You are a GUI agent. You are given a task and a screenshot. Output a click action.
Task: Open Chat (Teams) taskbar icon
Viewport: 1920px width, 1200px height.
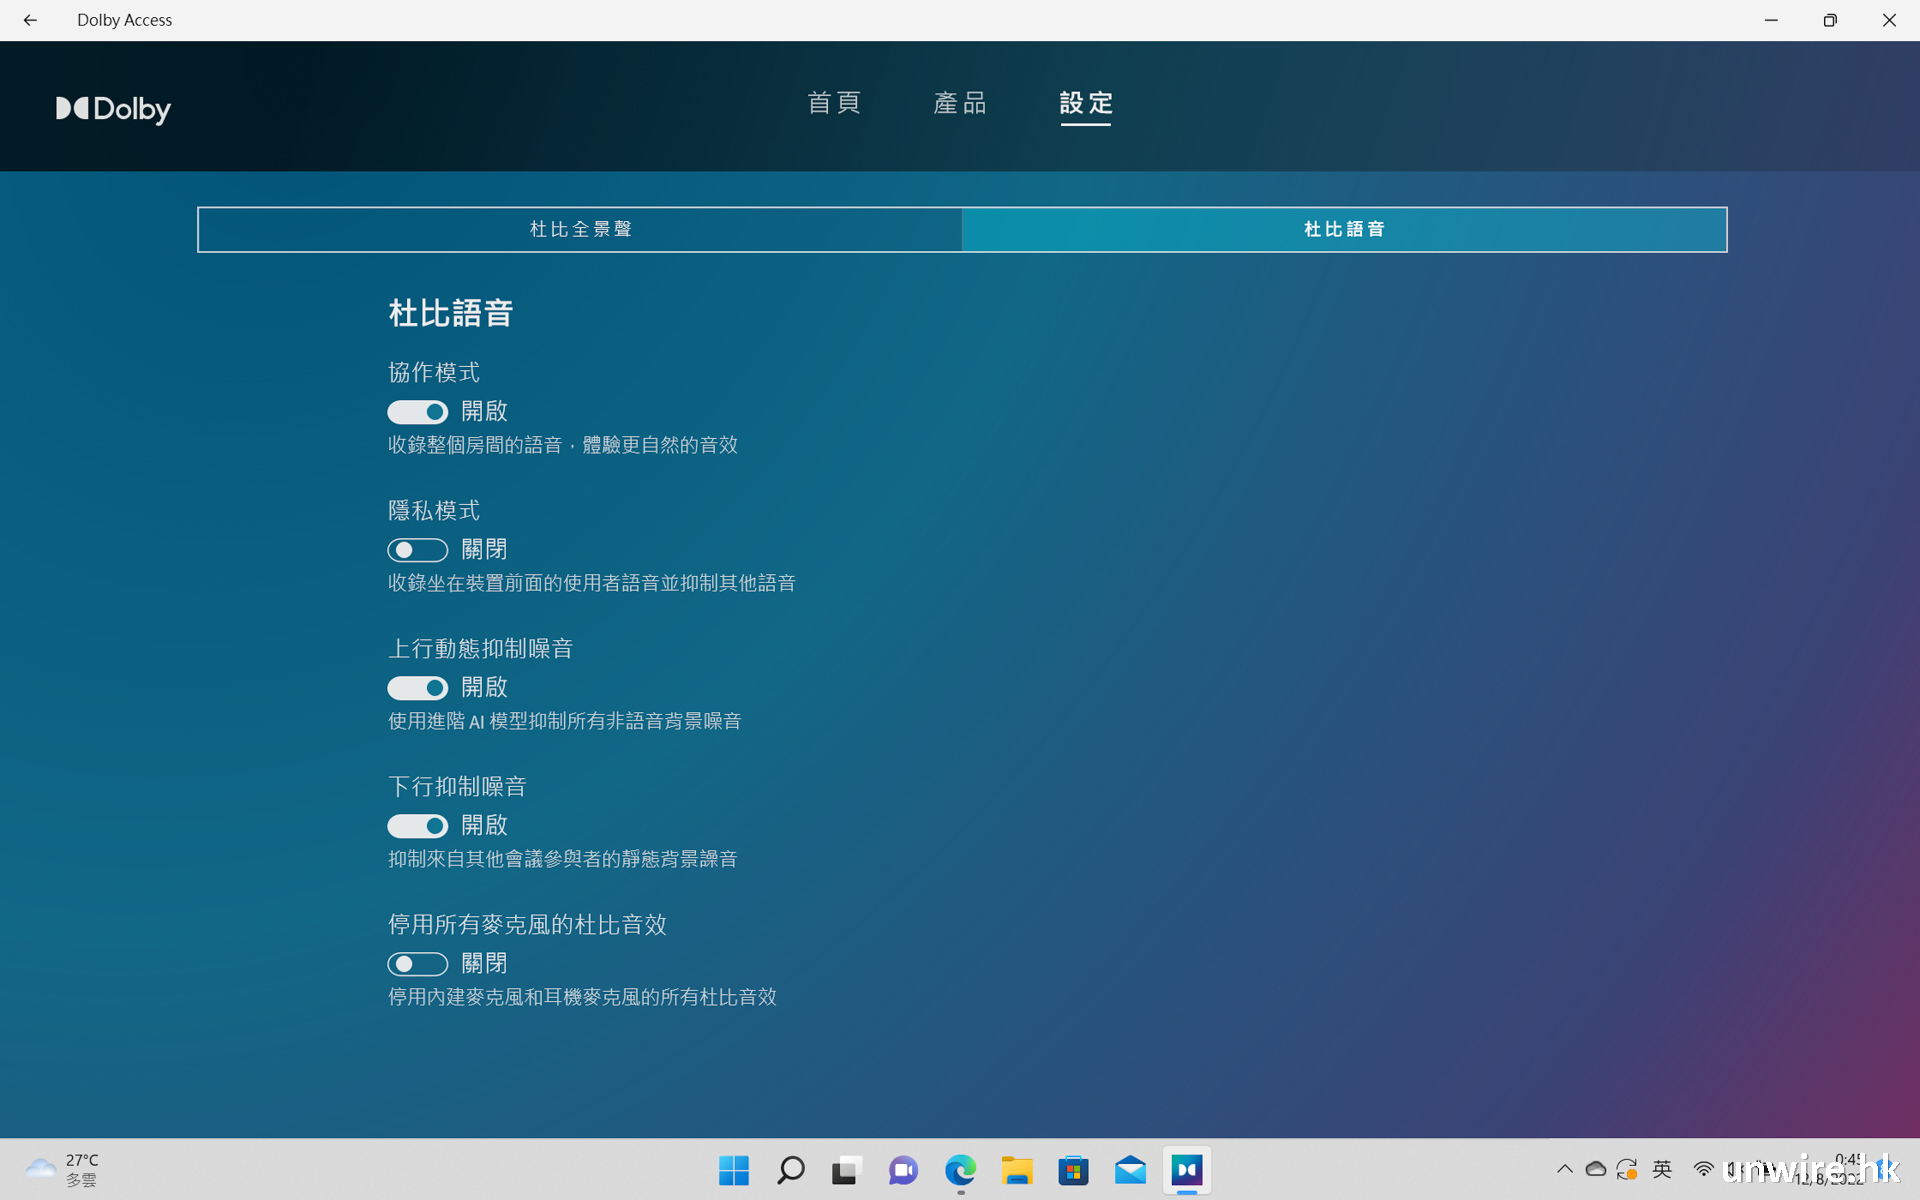[903, 1170]
